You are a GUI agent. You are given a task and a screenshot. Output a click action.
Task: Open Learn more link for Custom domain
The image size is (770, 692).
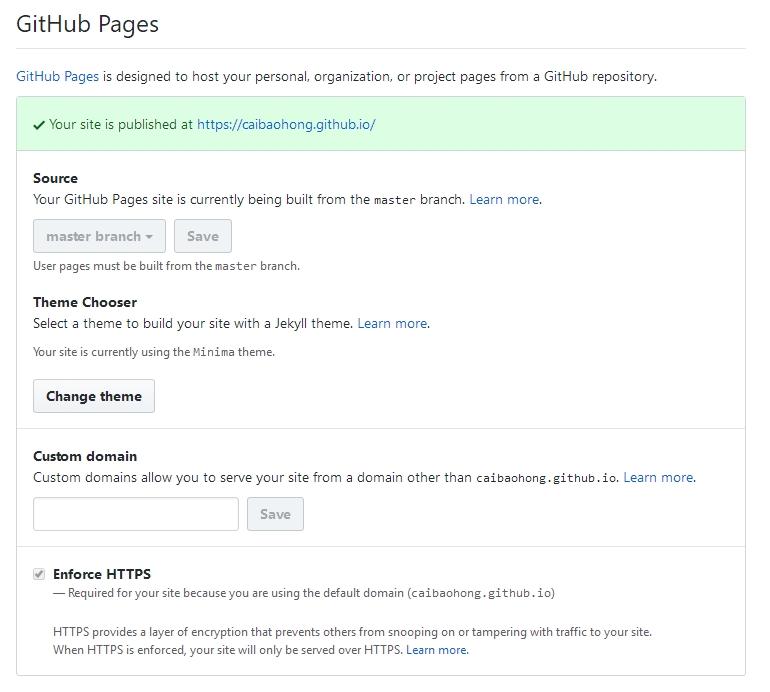pyautogui.click(x=660, y=477)
